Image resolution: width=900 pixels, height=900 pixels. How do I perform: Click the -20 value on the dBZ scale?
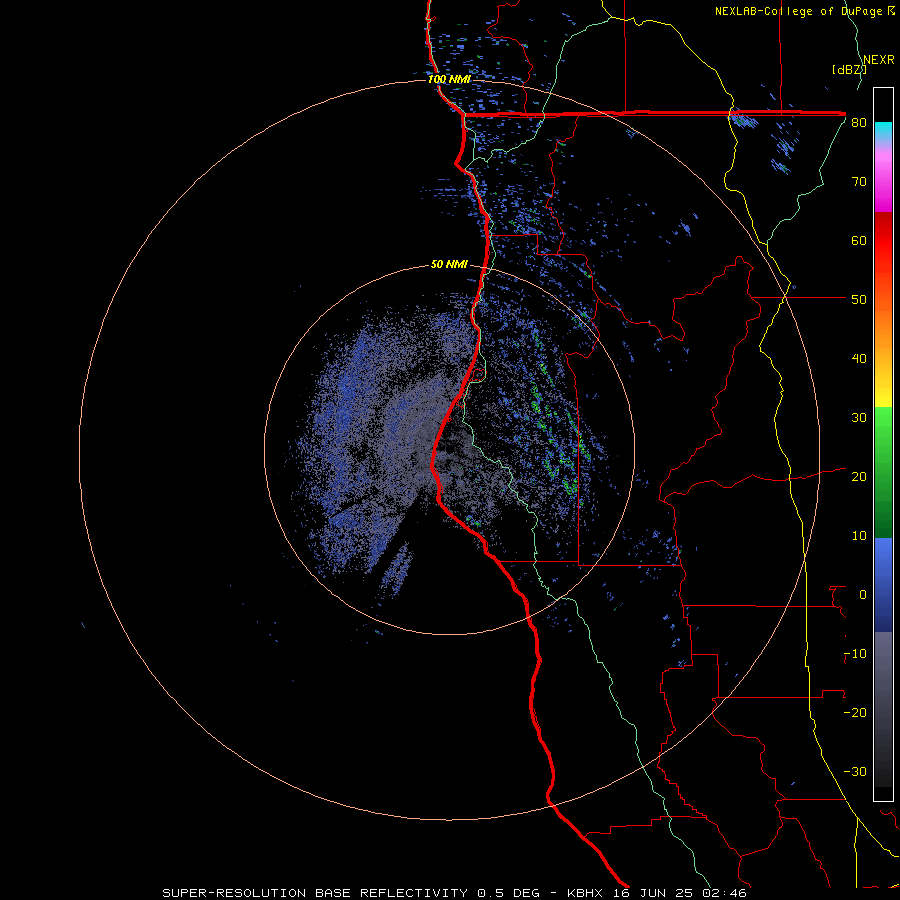(855, 712)
